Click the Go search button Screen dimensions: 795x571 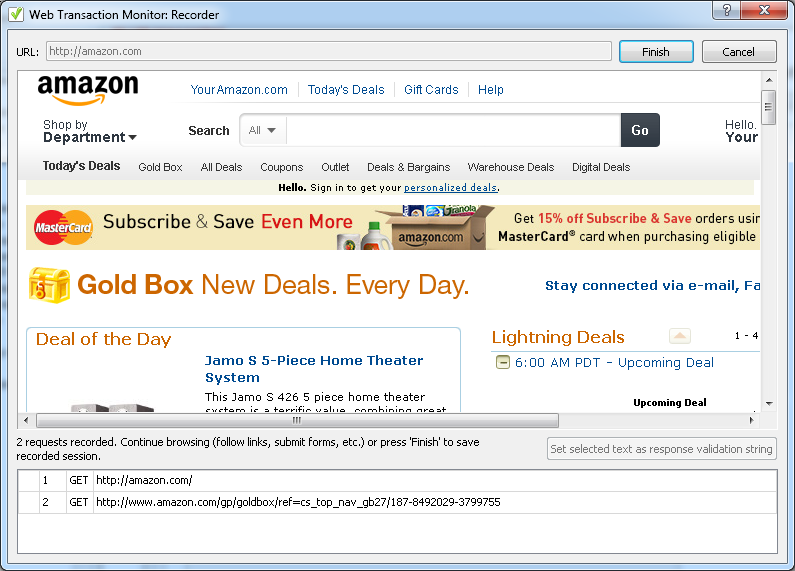640,130
